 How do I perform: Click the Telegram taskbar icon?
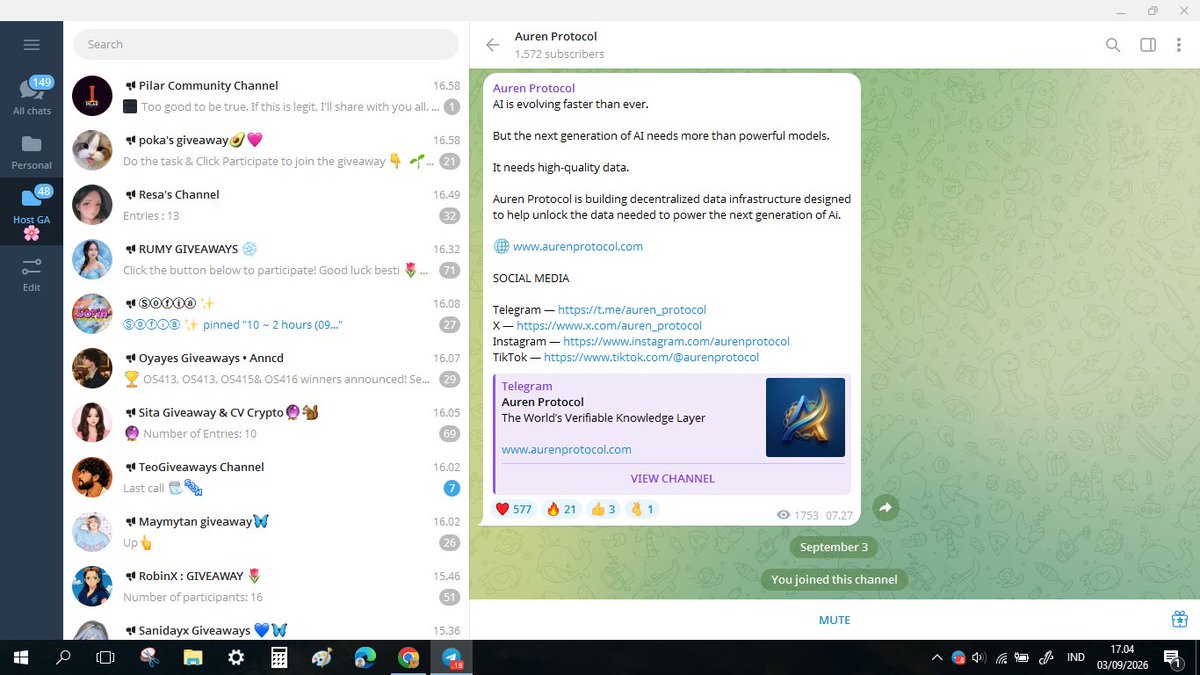tap(451, 658)
